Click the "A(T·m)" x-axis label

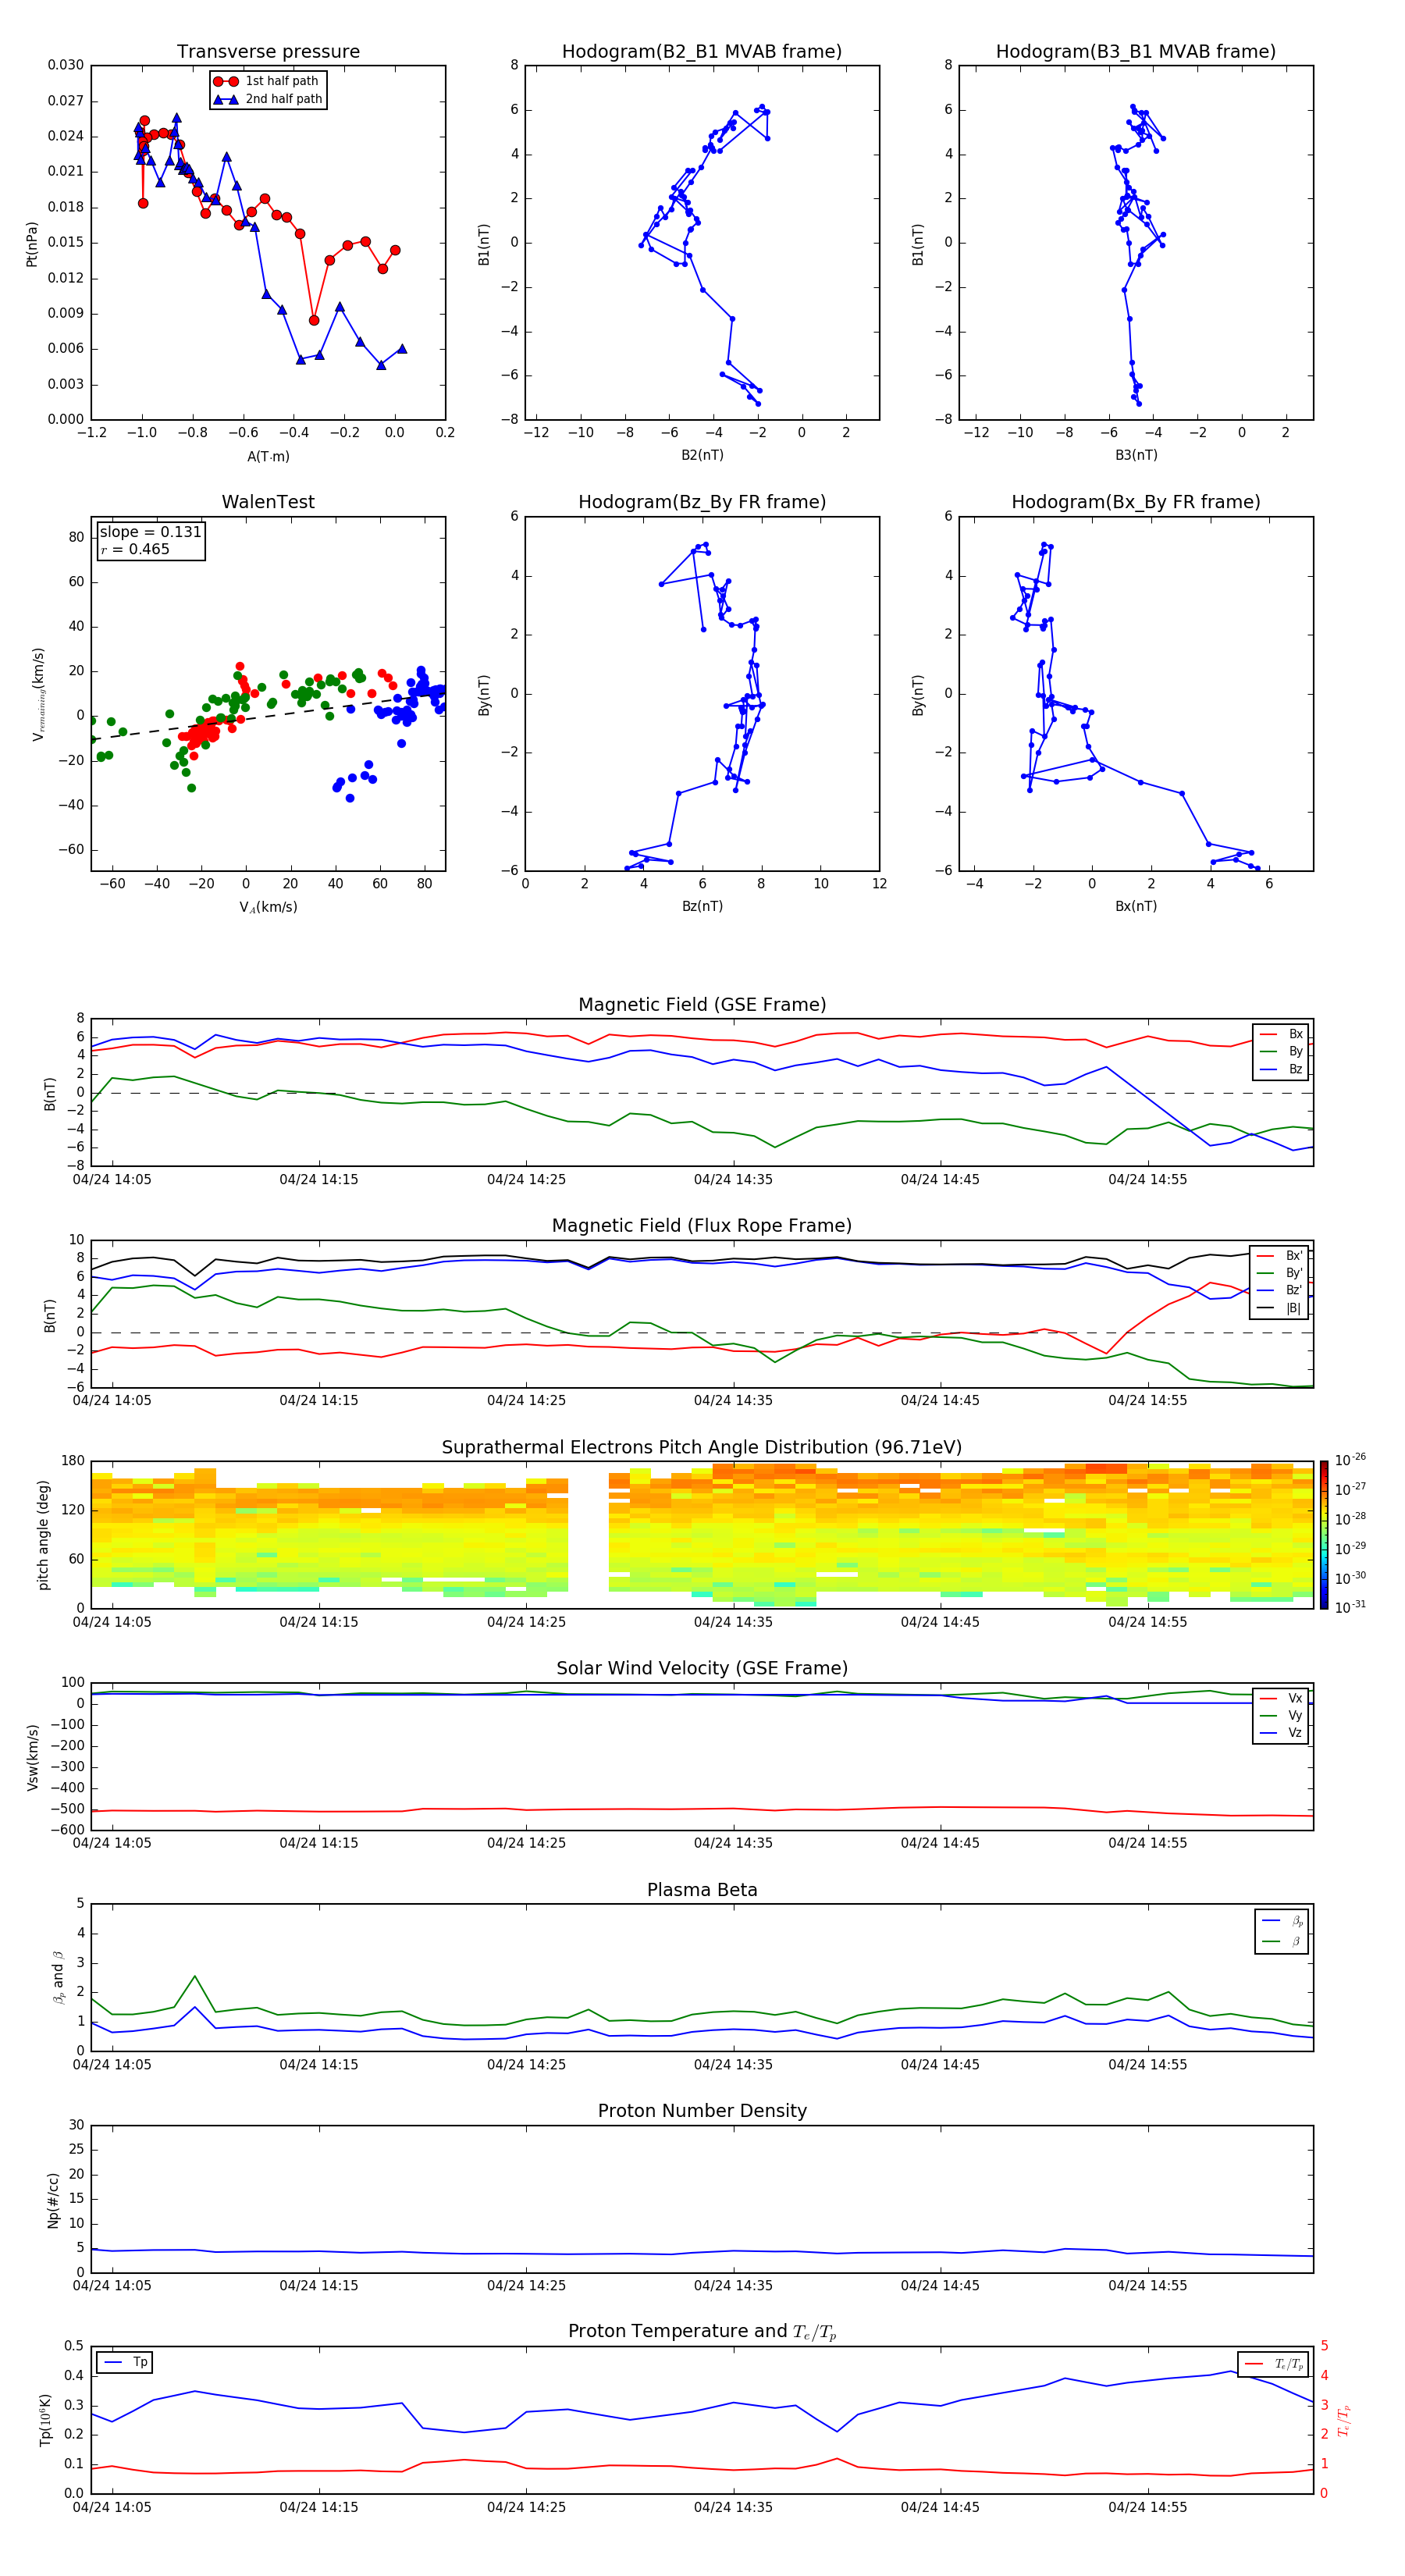(x=268, y=456)
